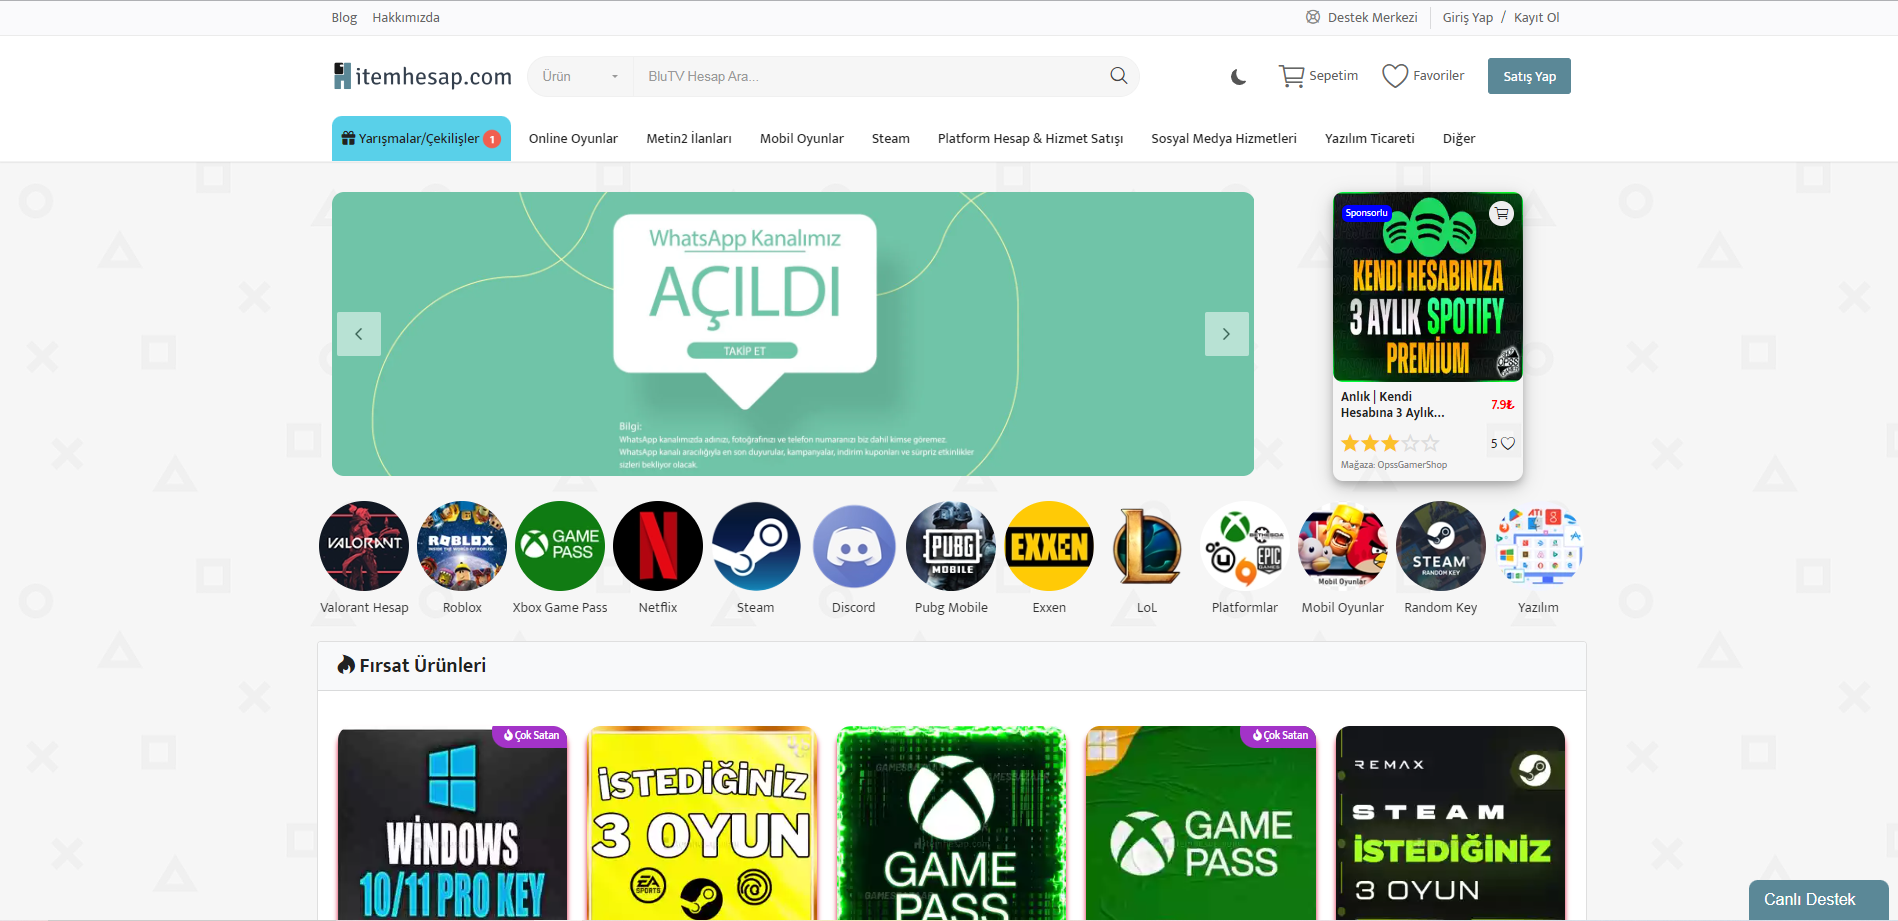
Task: Click the Destek Merkezi support icon
Action: (1313, 17)
